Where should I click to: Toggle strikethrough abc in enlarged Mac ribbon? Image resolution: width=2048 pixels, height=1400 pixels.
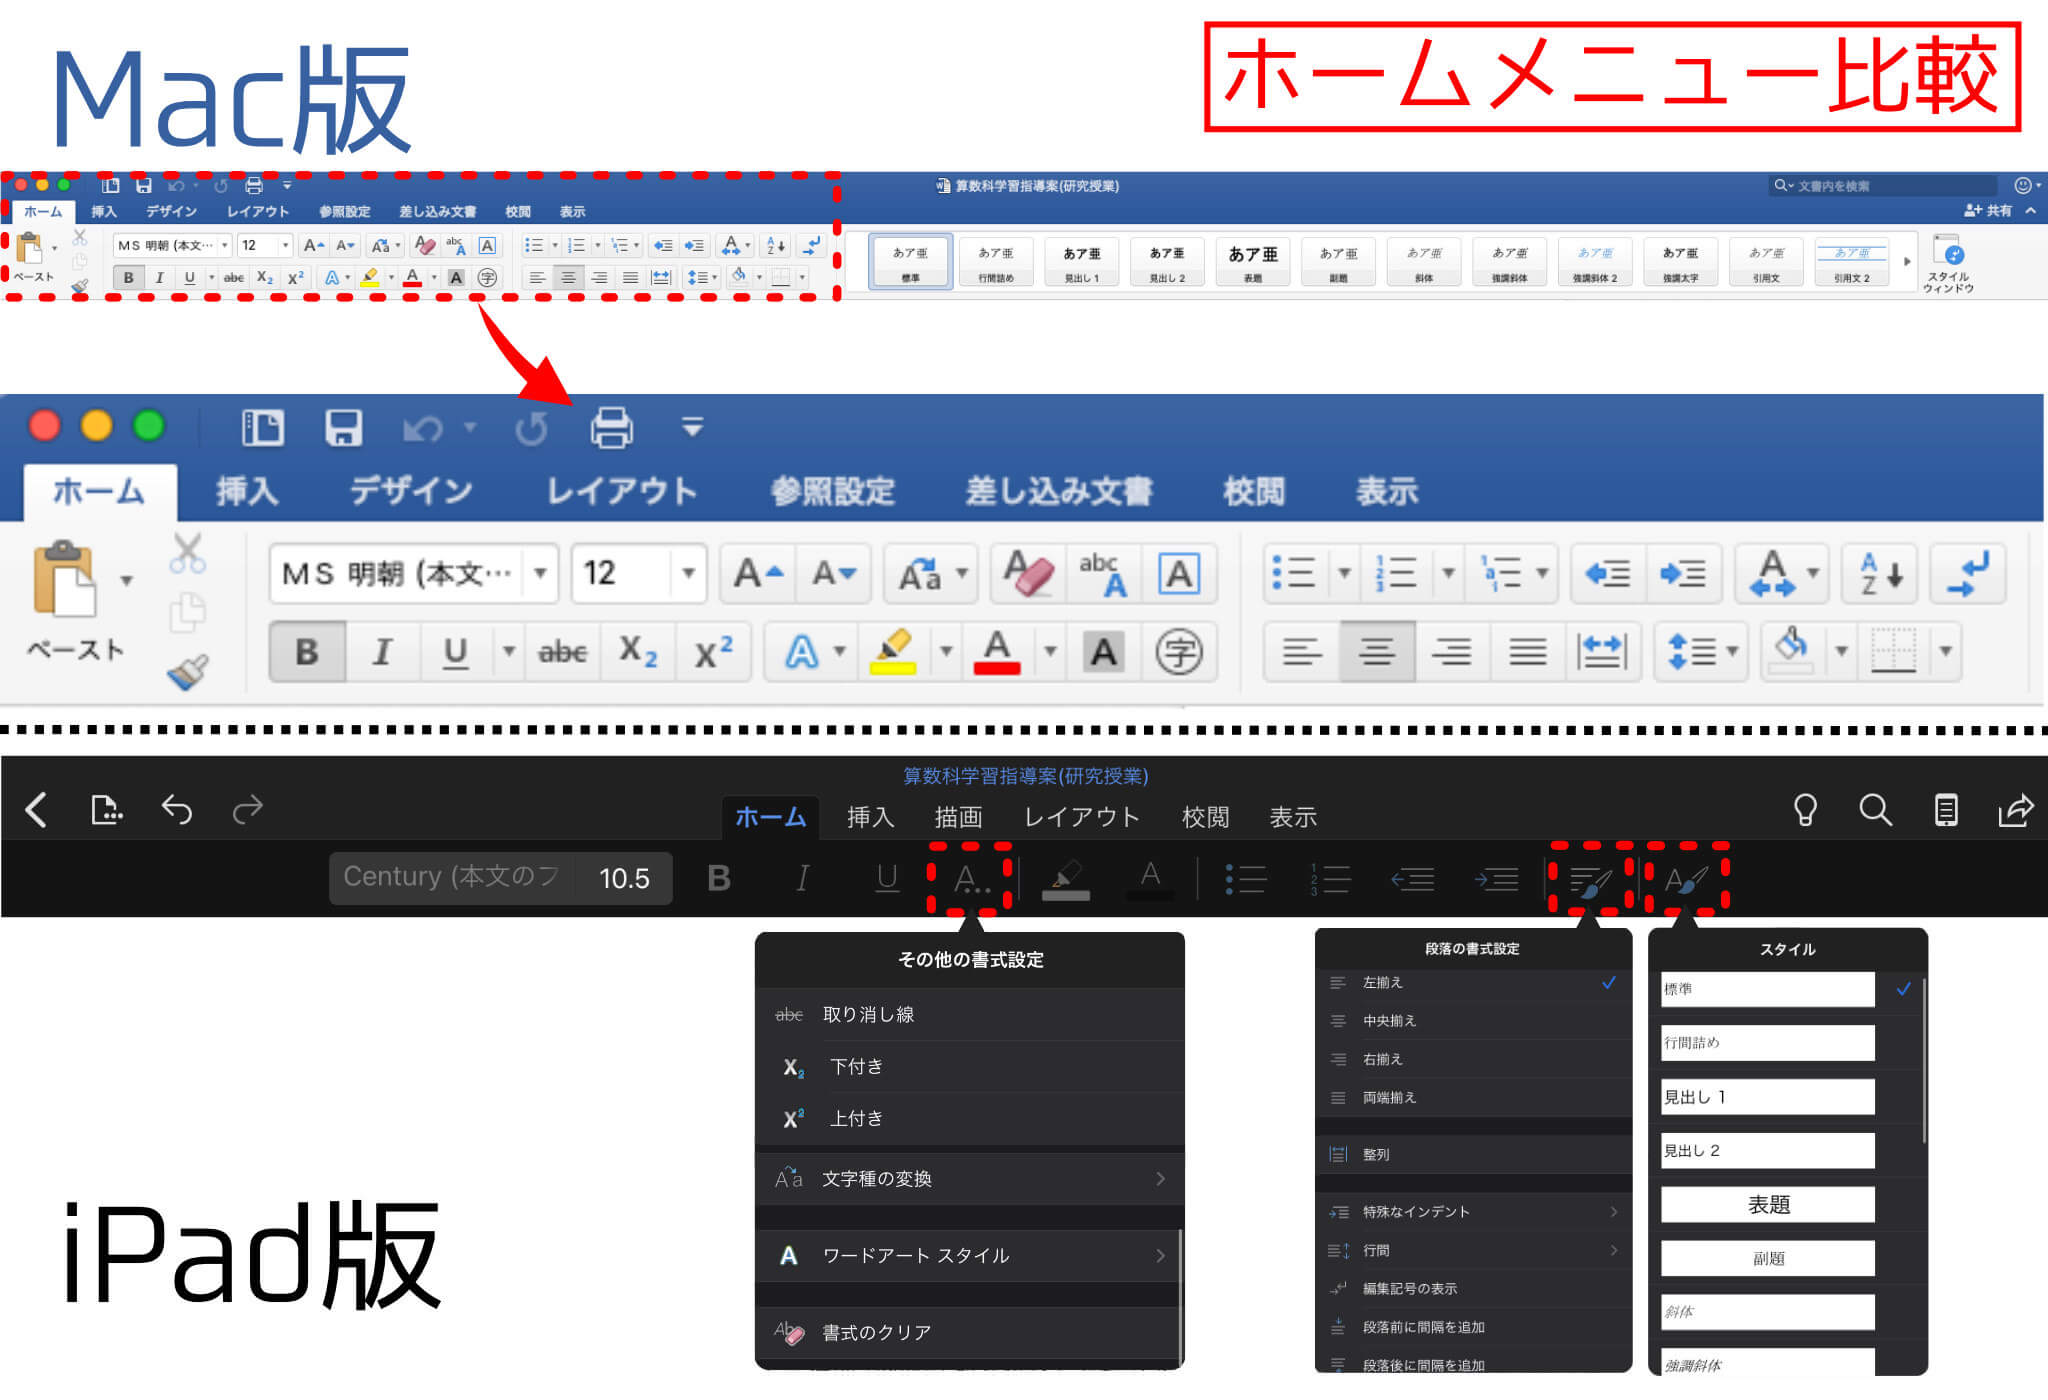(562, 652)
